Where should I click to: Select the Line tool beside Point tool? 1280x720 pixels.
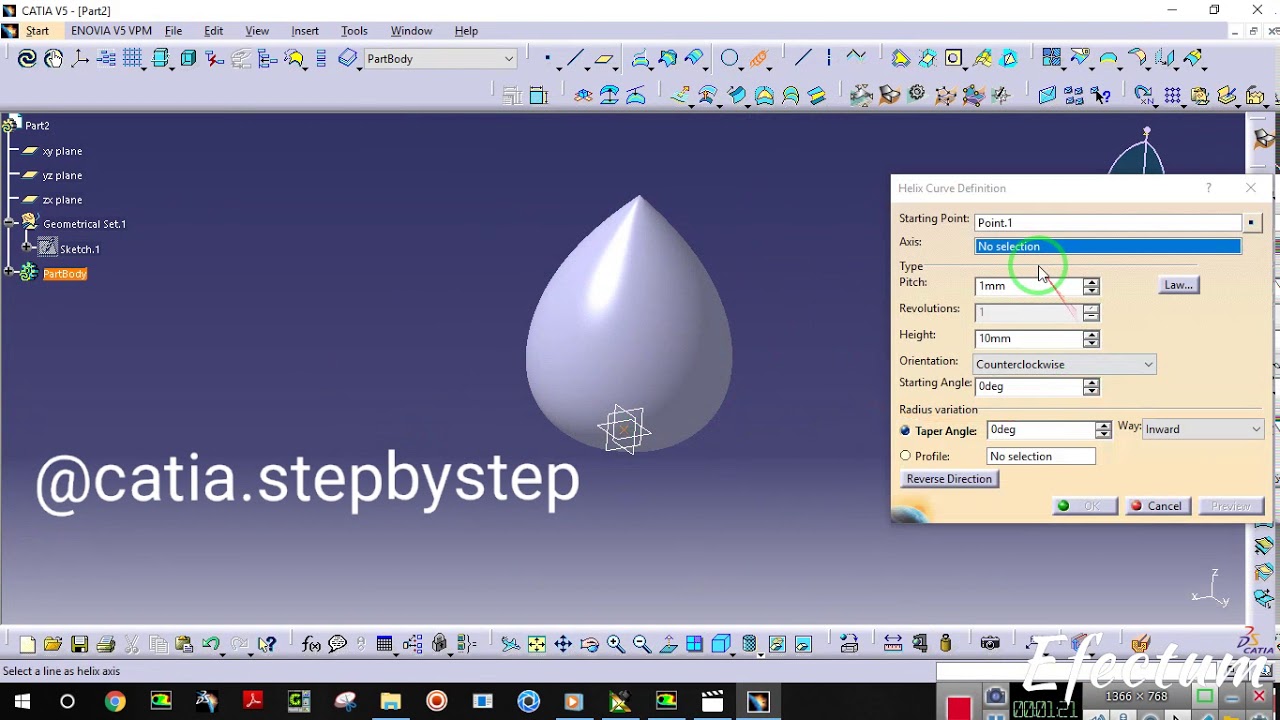tap(575, 59)
